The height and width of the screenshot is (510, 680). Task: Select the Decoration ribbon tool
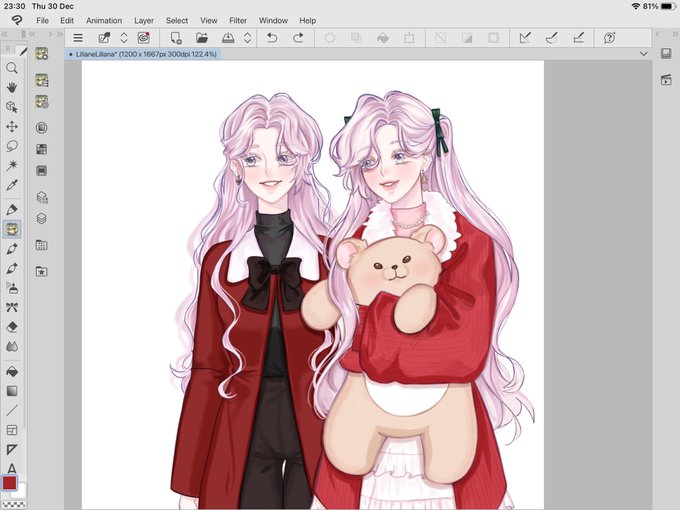click(x=12, y=307)
